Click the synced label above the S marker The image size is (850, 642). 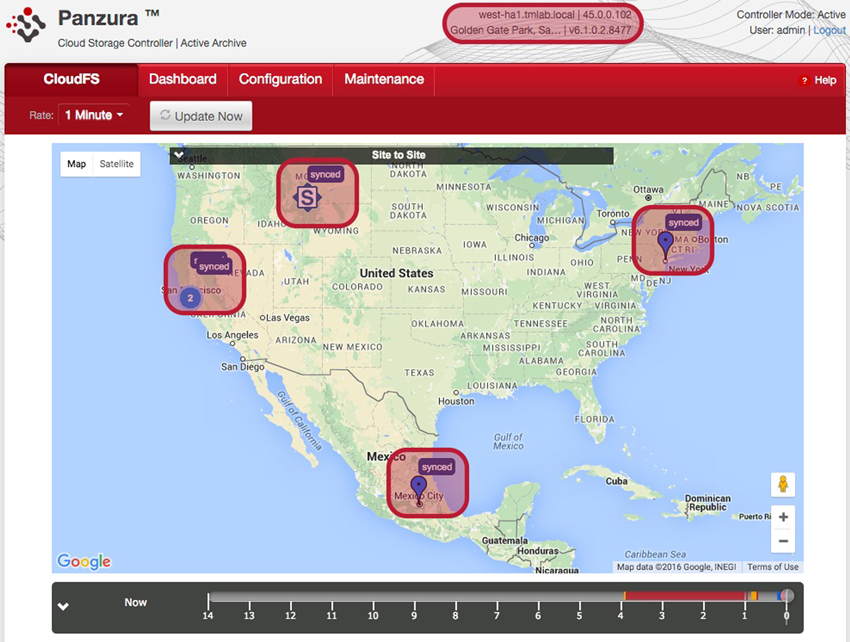click(x=325, y=174)
